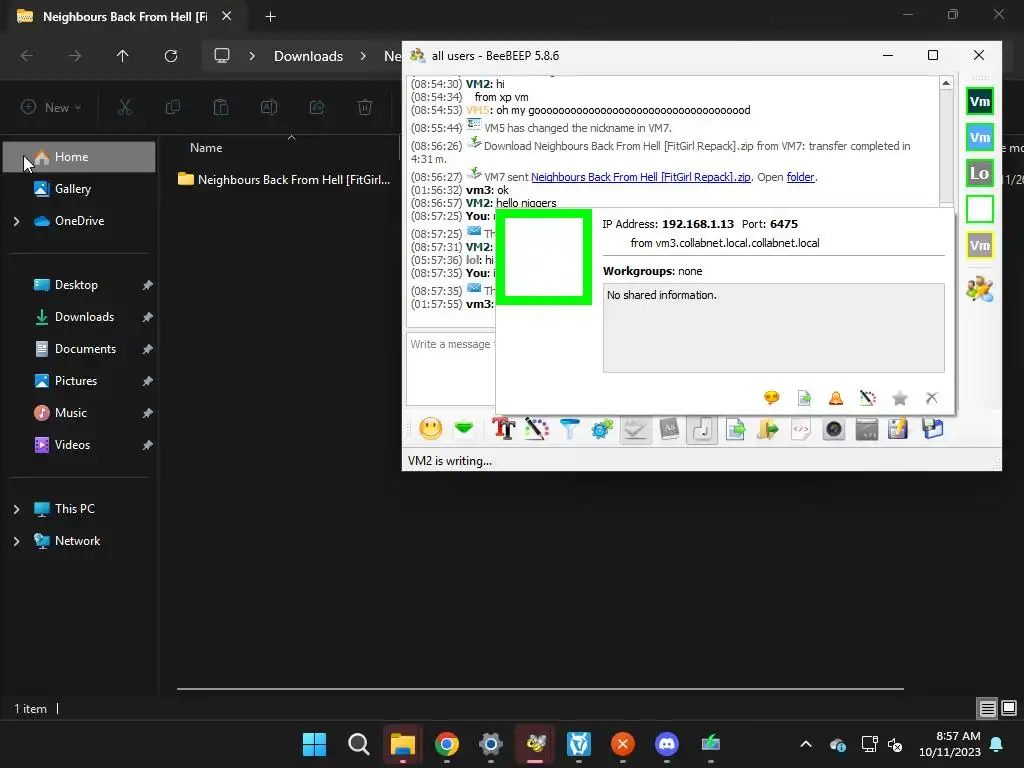The width and height of the screenshot is (1024, 768).
Task: Buzz the user with the bell icon
Action: (836, 398)
